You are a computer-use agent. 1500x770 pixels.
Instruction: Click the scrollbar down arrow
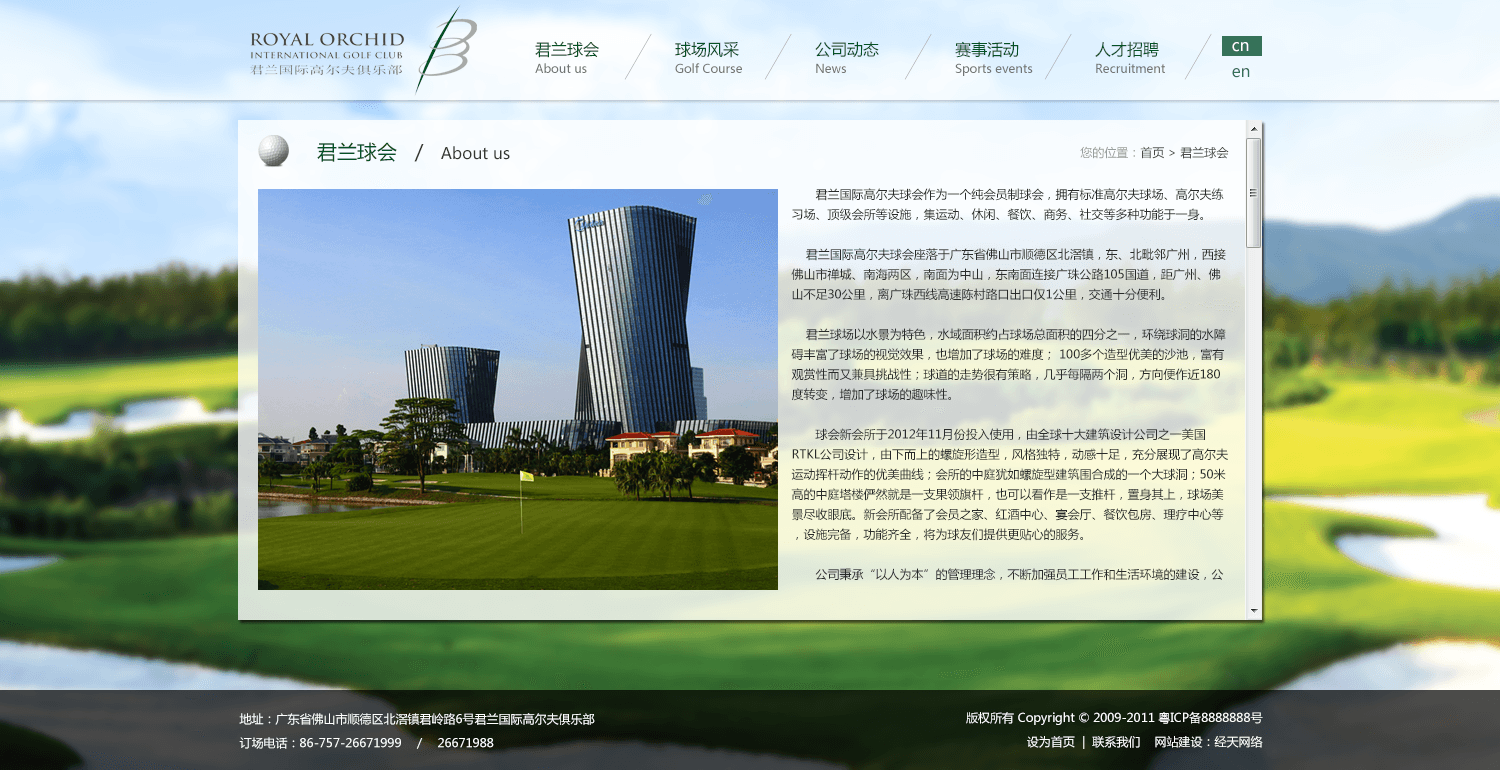pos(1254,610)
